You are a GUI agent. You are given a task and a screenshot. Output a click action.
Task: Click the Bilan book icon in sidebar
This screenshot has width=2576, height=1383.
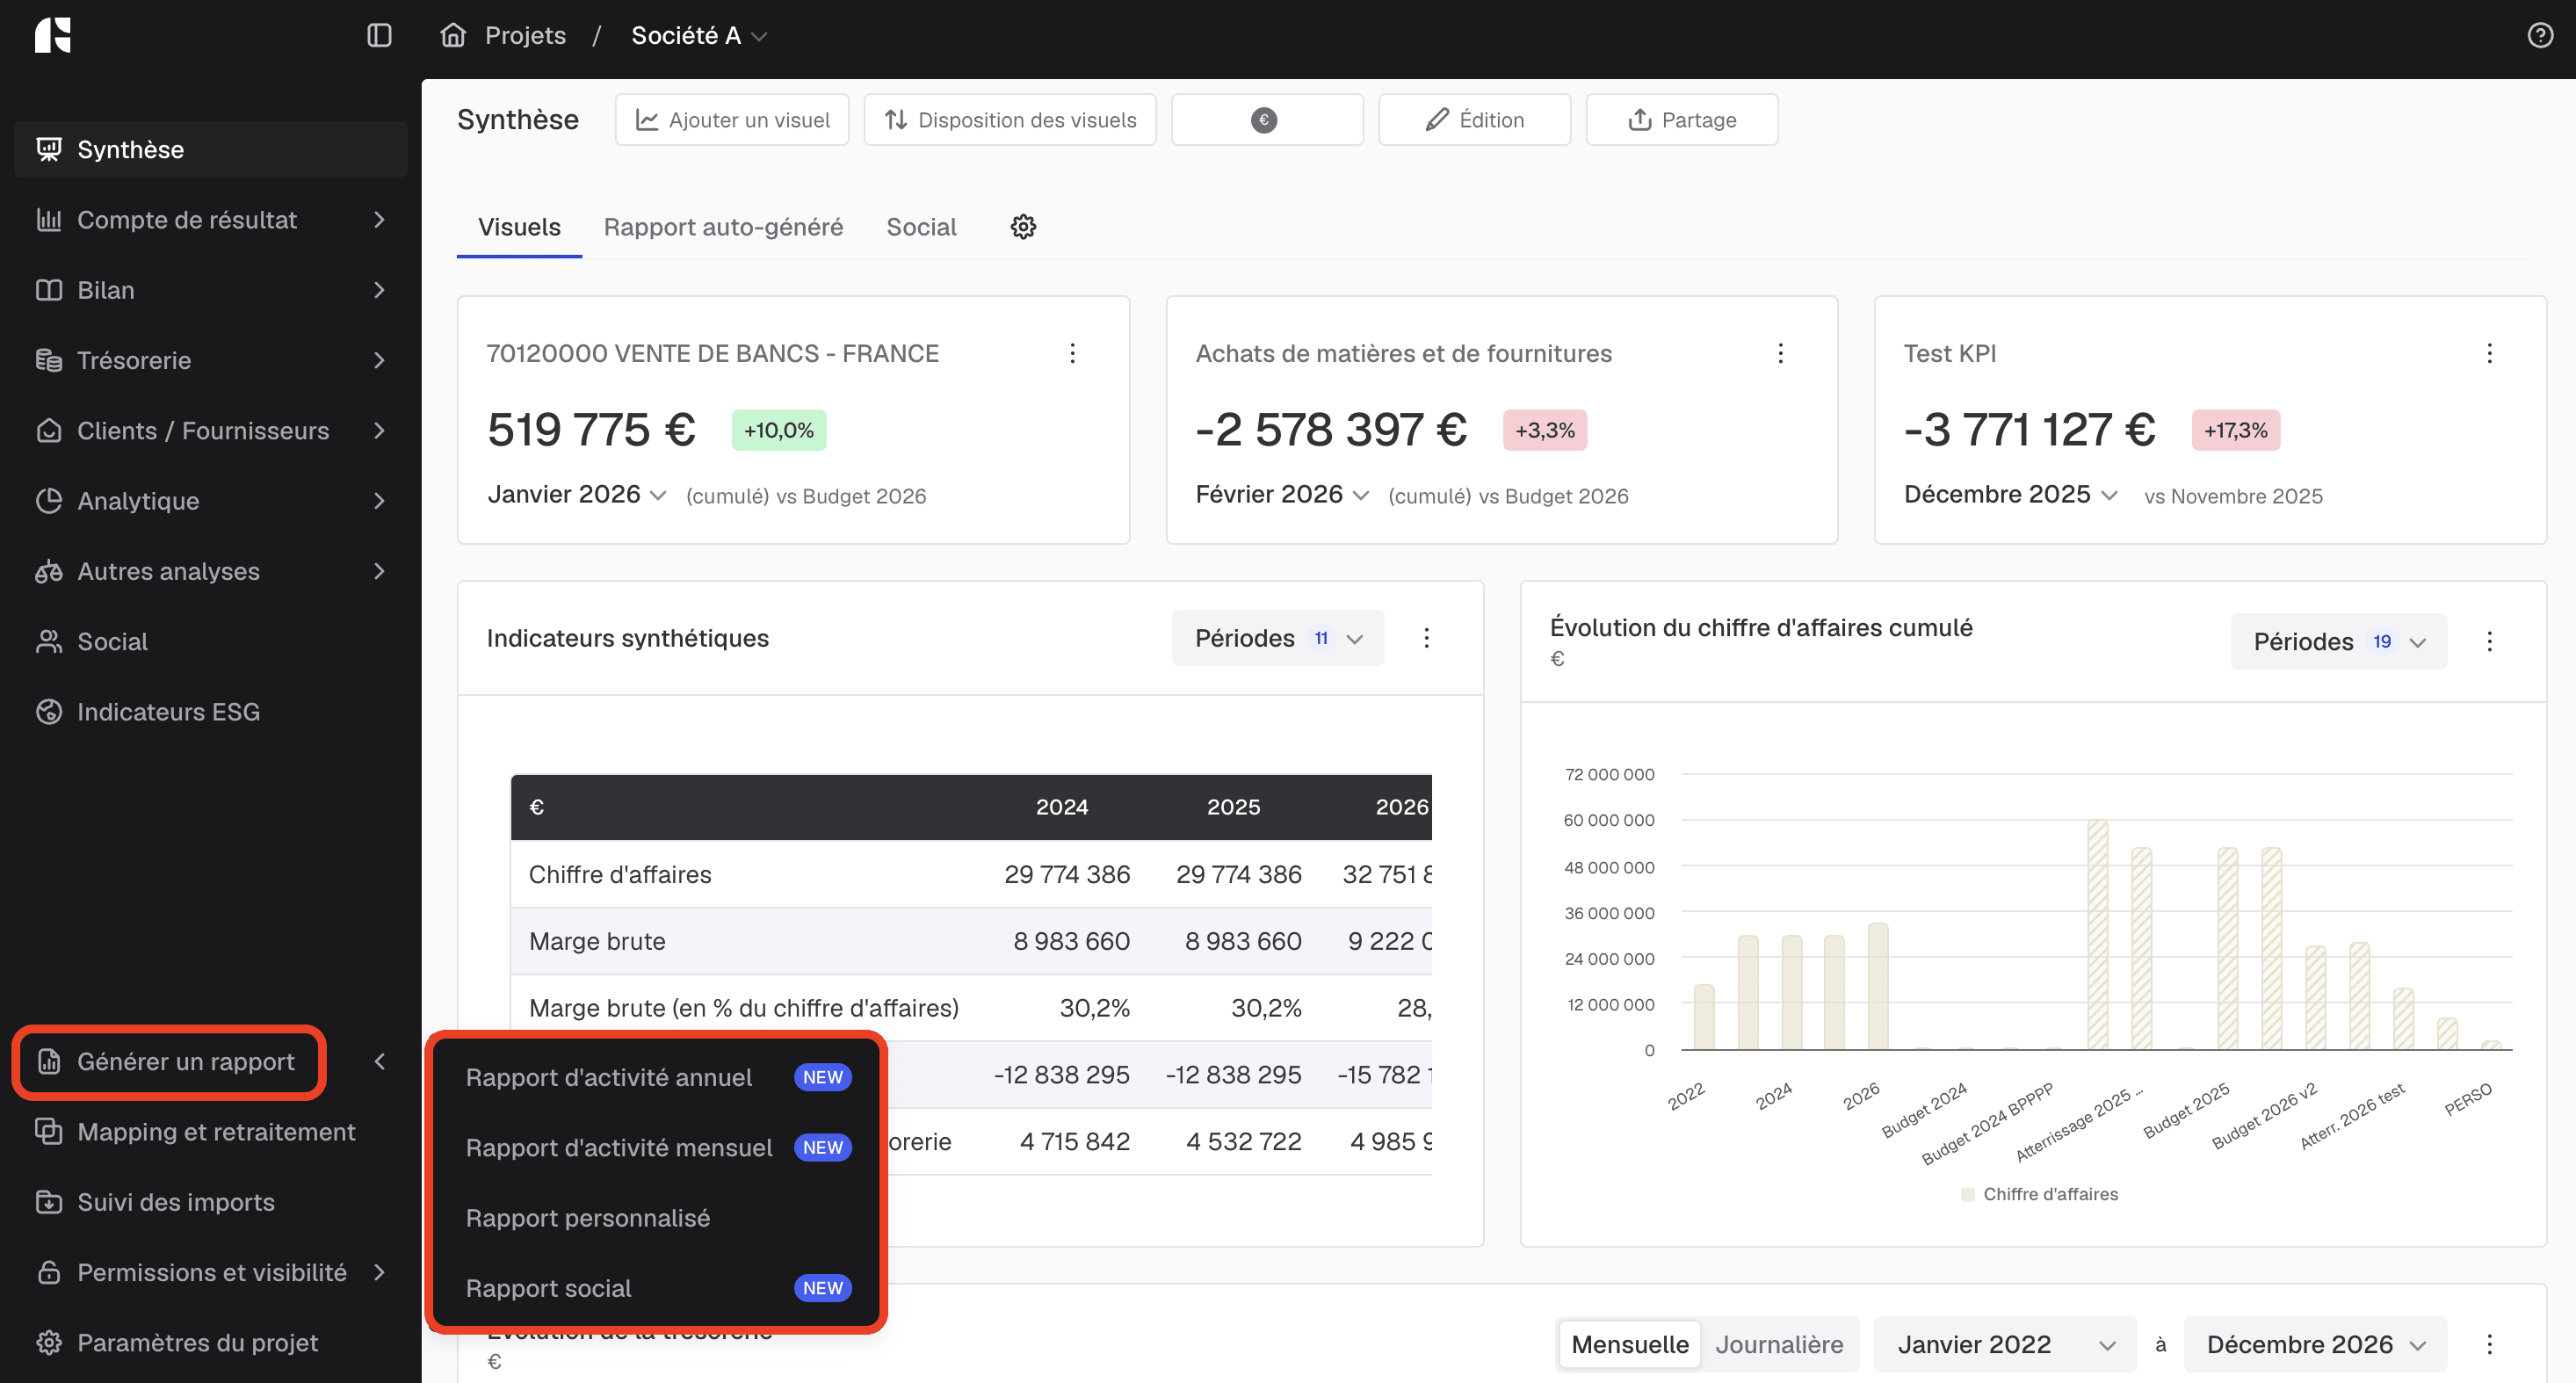point(49,290)
